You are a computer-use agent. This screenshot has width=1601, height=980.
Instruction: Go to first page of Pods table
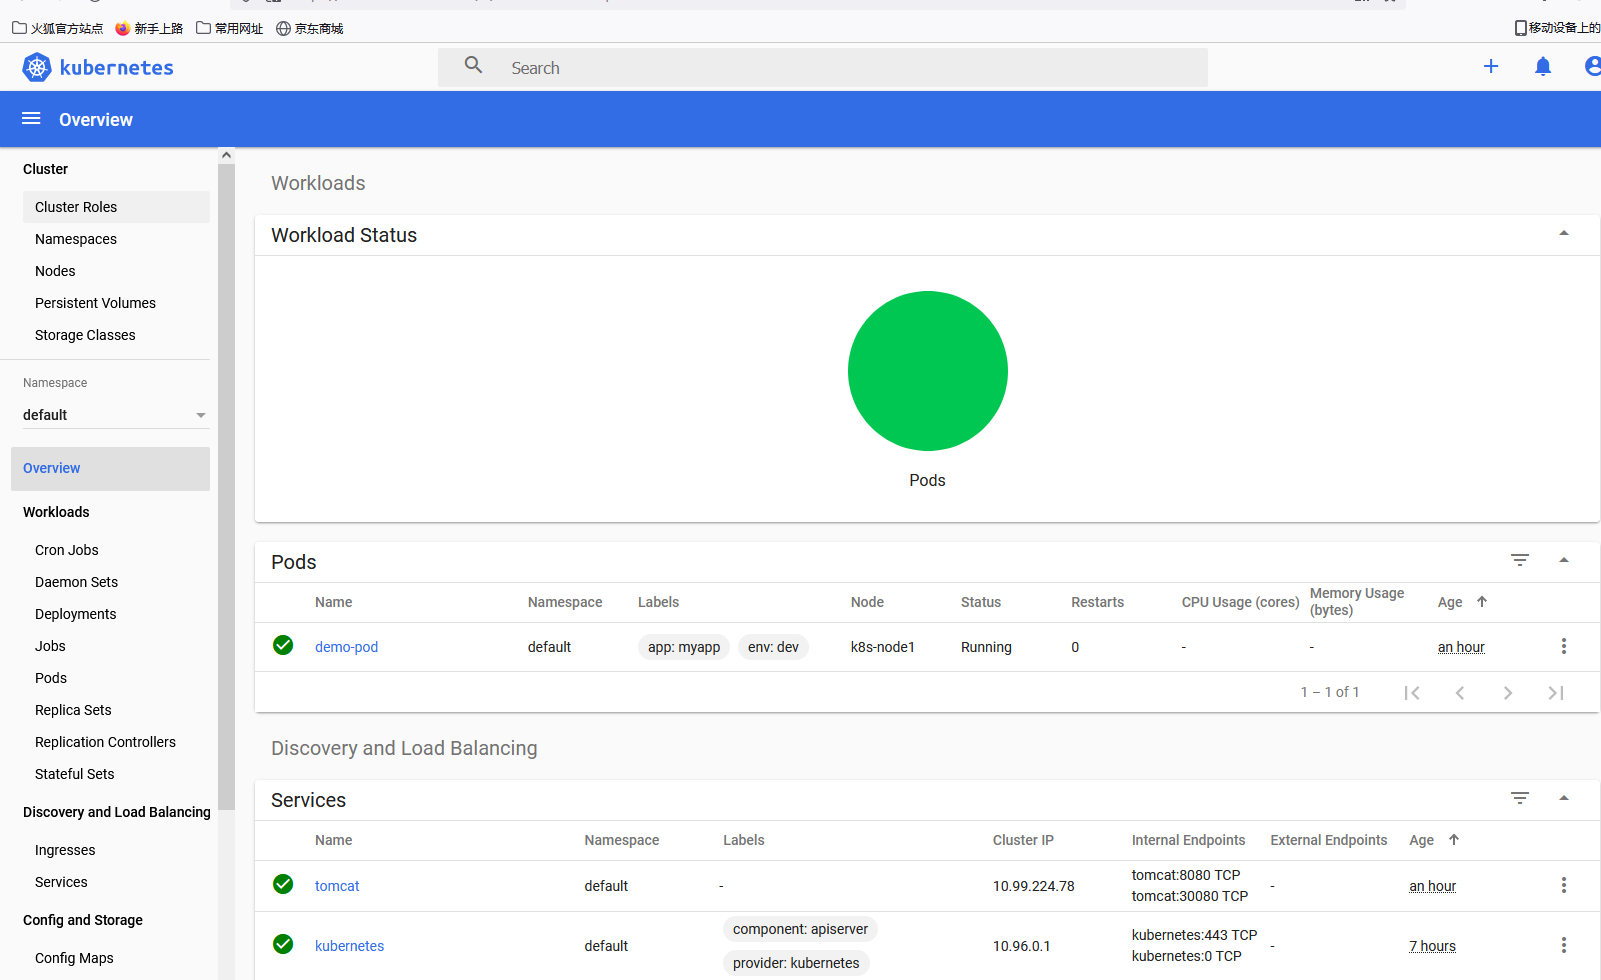point(1412,693)
